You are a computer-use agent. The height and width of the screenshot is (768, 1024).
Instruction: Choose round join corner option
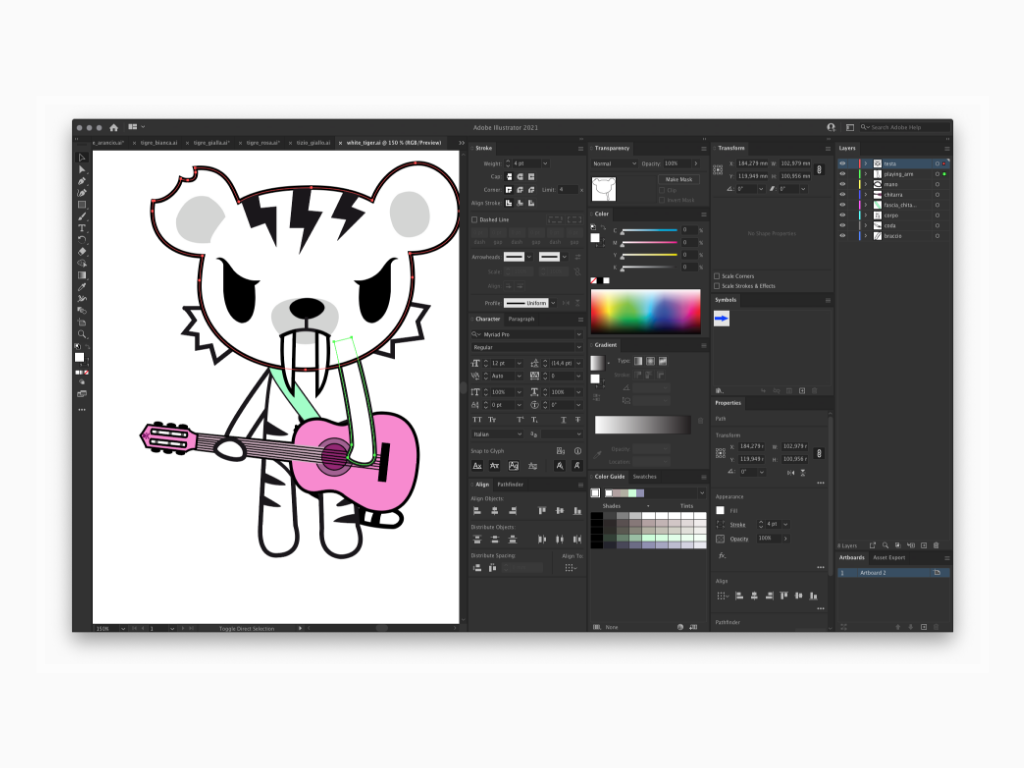coord(520,189)
